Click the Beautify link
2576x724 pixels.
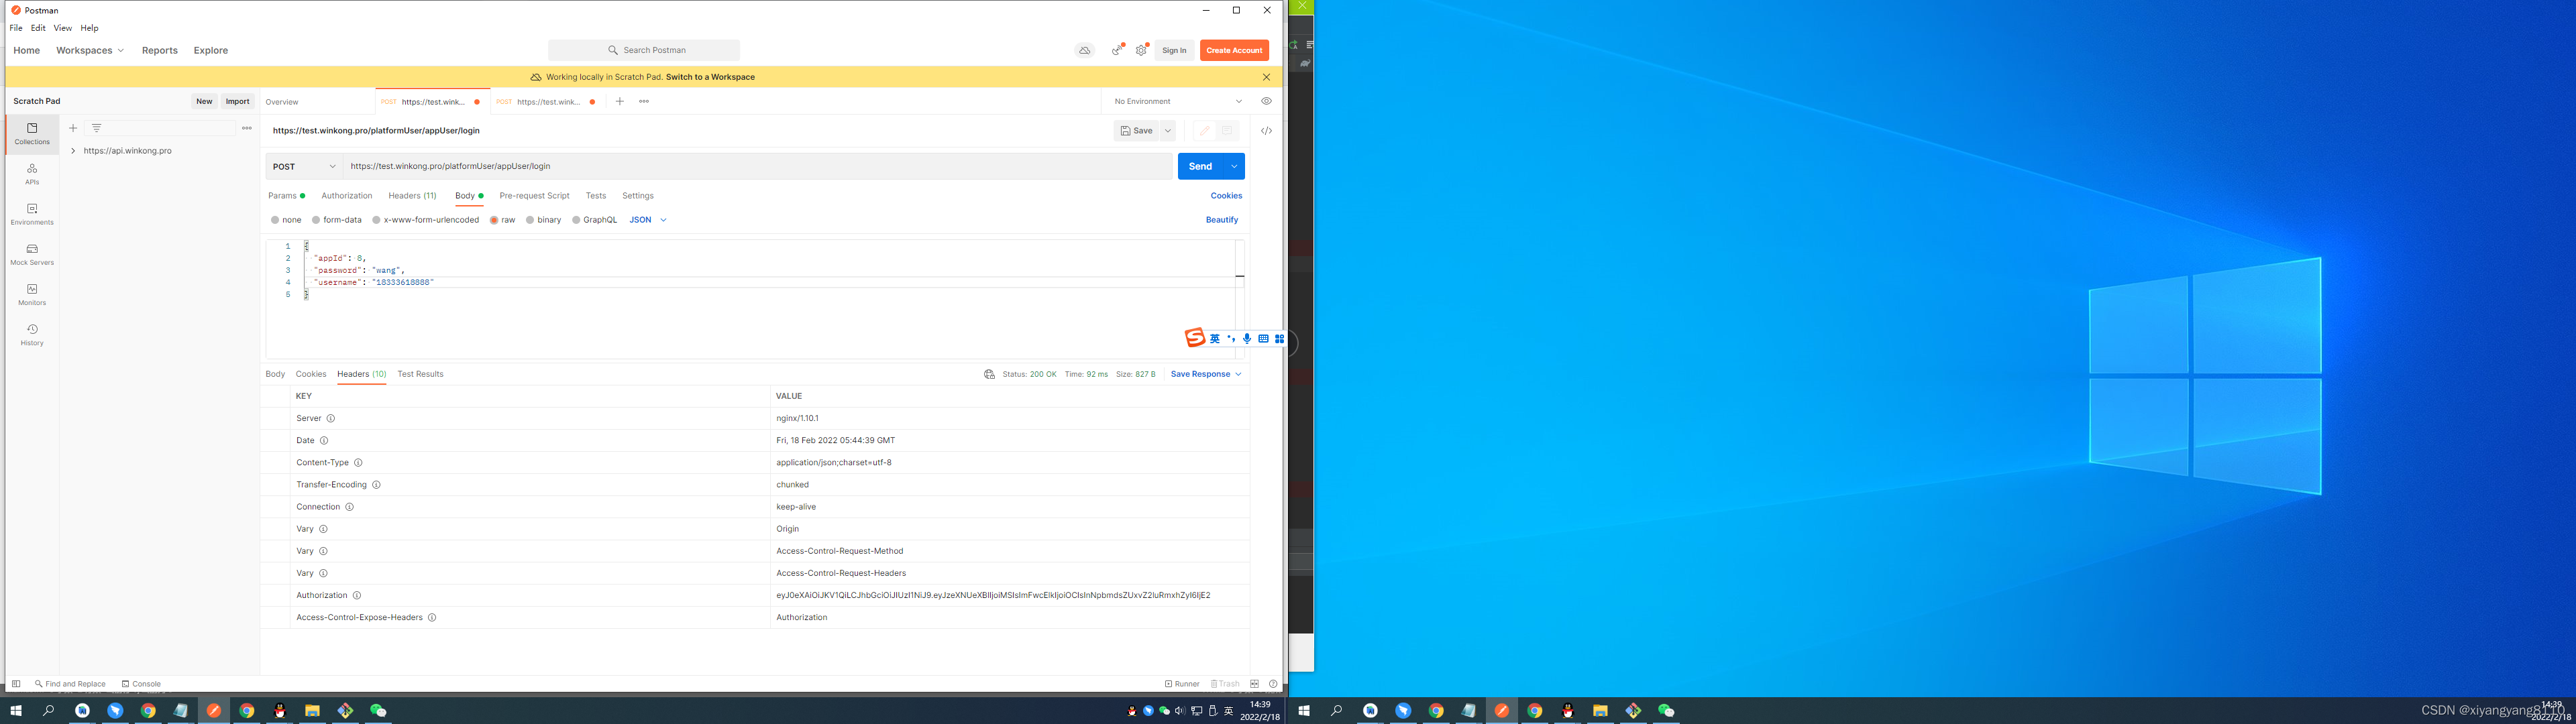[x=1221, y=220]
